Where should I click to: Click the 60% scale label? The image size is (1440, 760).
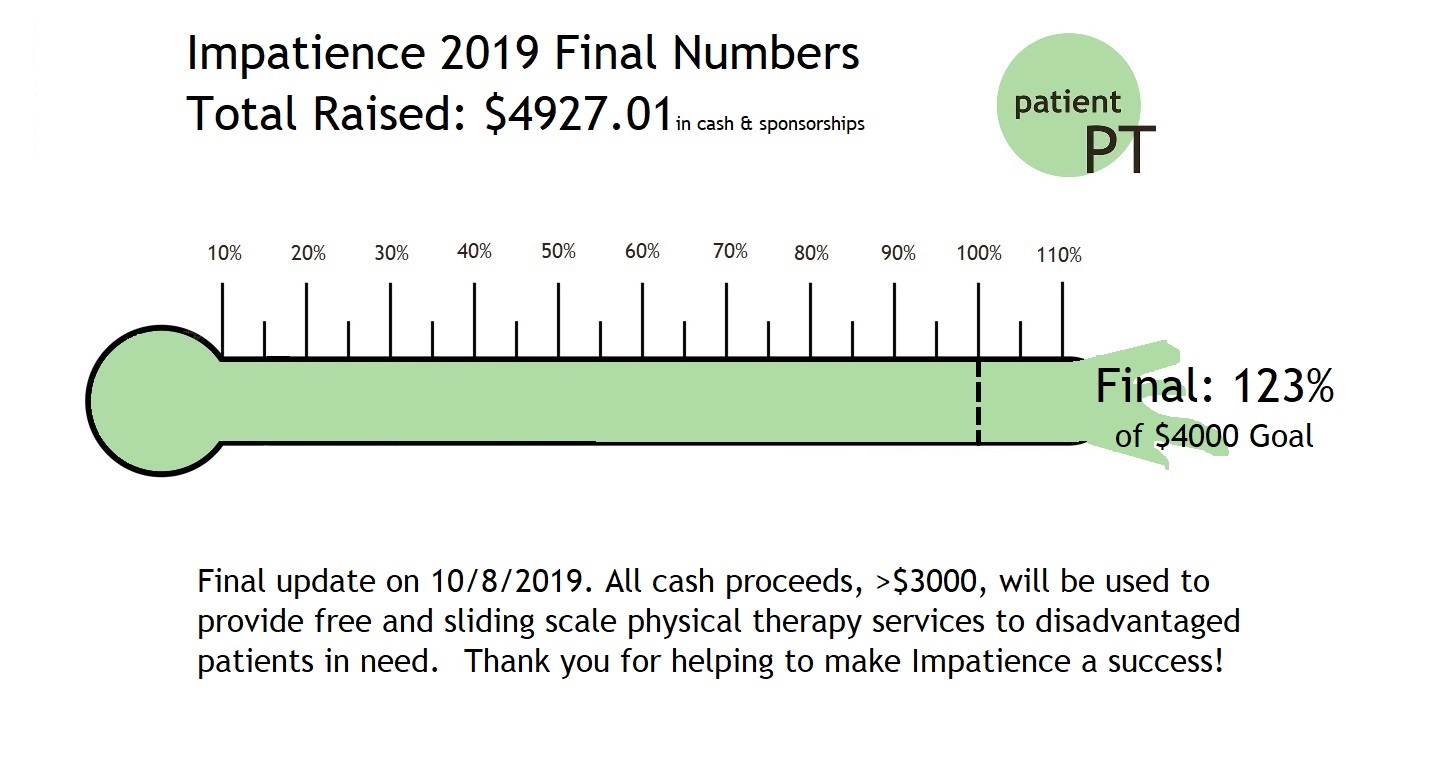click(642, 252)
